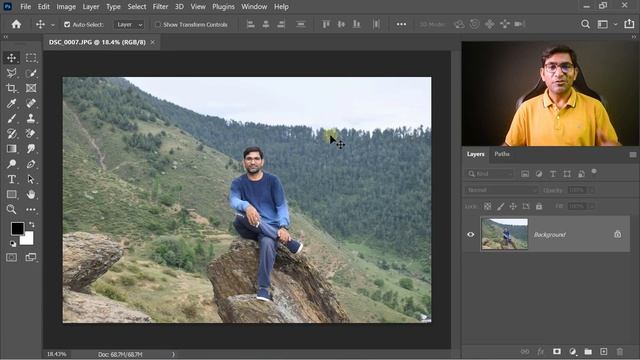The image size is (640, 360).
Task: Create a new layer with plus icon
Action: [x=603, y=351]
